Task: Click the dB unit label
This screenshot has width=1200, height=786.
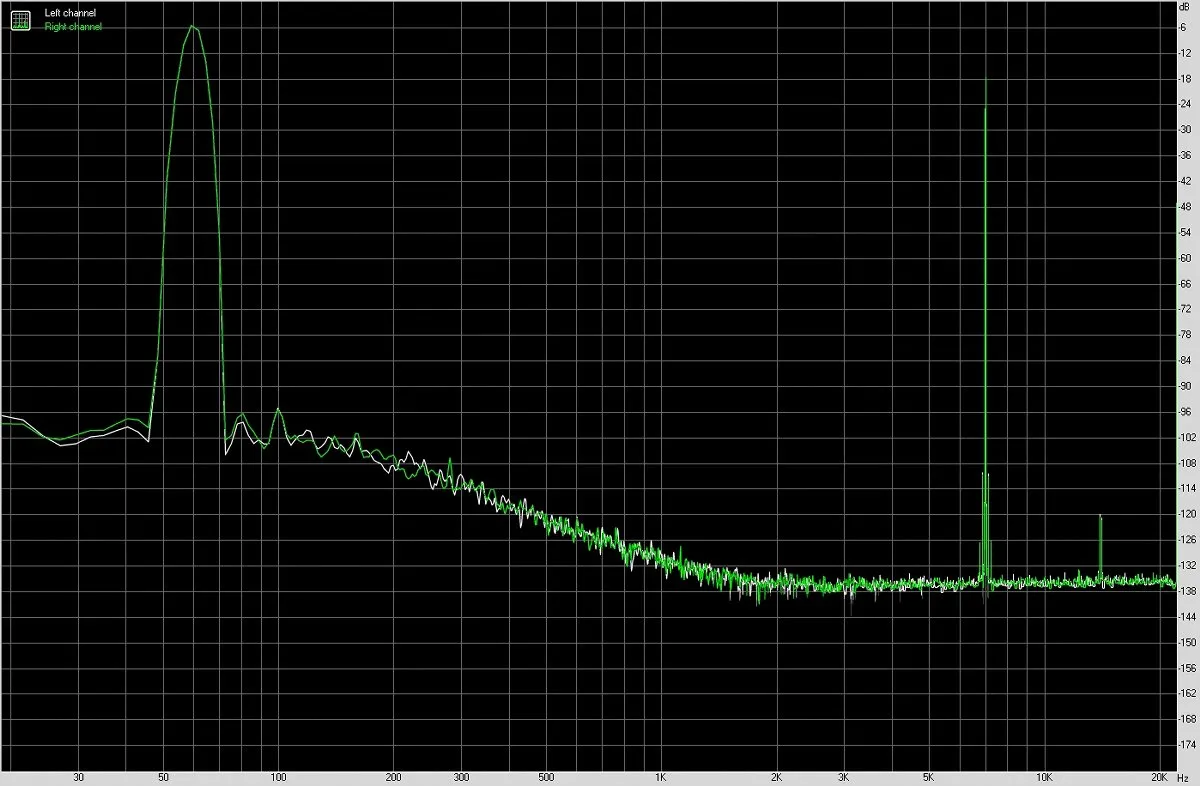Action: pyautogui.click(x=1184, y=8)
